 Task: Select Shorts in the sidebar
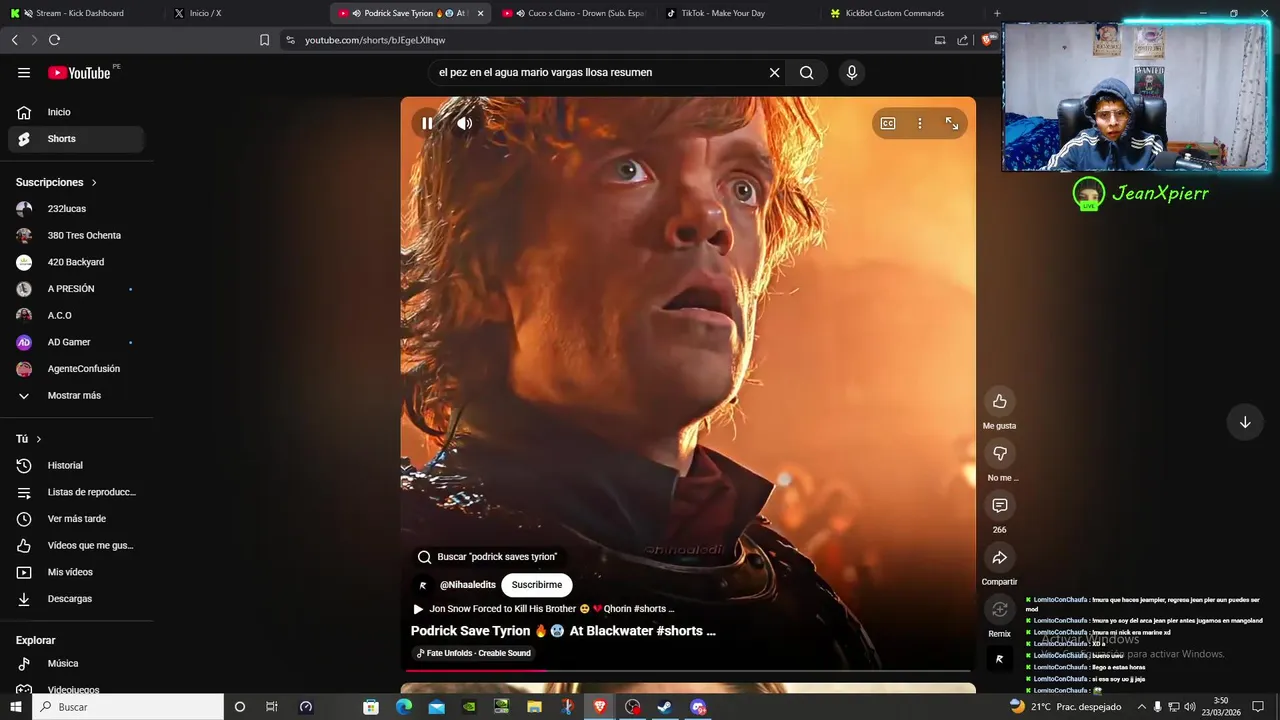[76, 139]
